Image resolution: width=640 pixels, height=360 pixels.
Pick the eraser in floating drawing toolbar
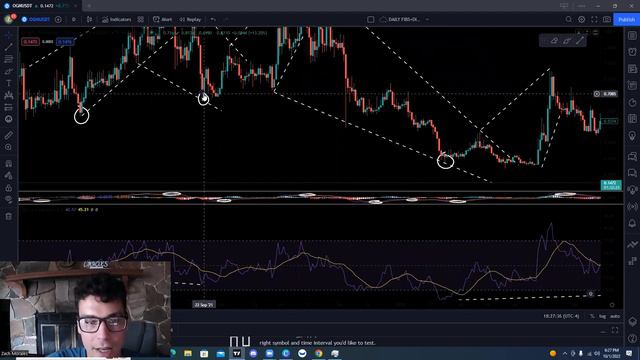tap(554, 40)
